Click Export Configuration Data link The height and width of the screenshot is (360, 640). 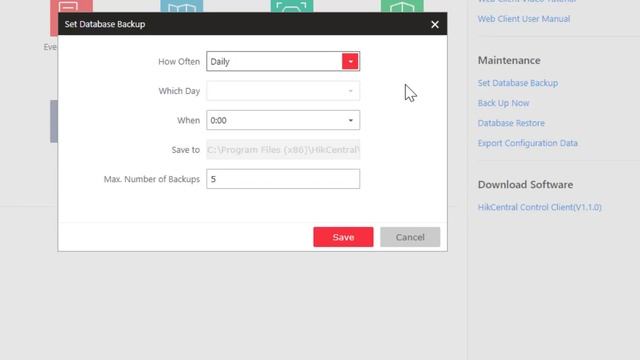[x=527, y=143]
